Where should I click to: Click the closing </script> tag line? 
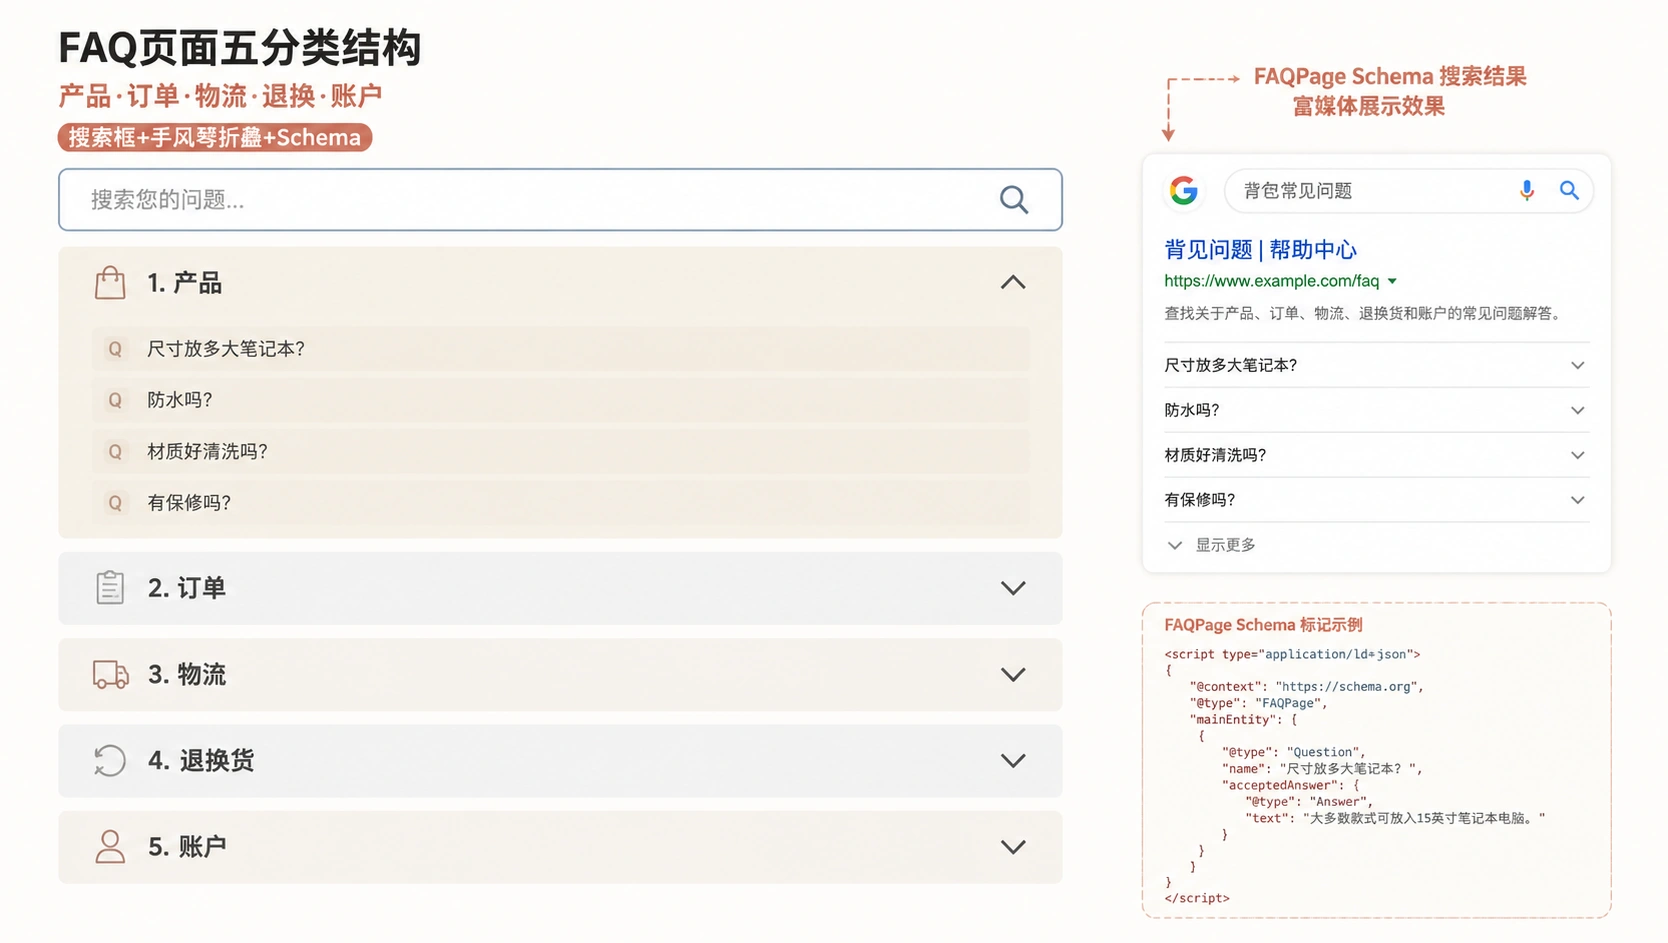(1197, 898)
